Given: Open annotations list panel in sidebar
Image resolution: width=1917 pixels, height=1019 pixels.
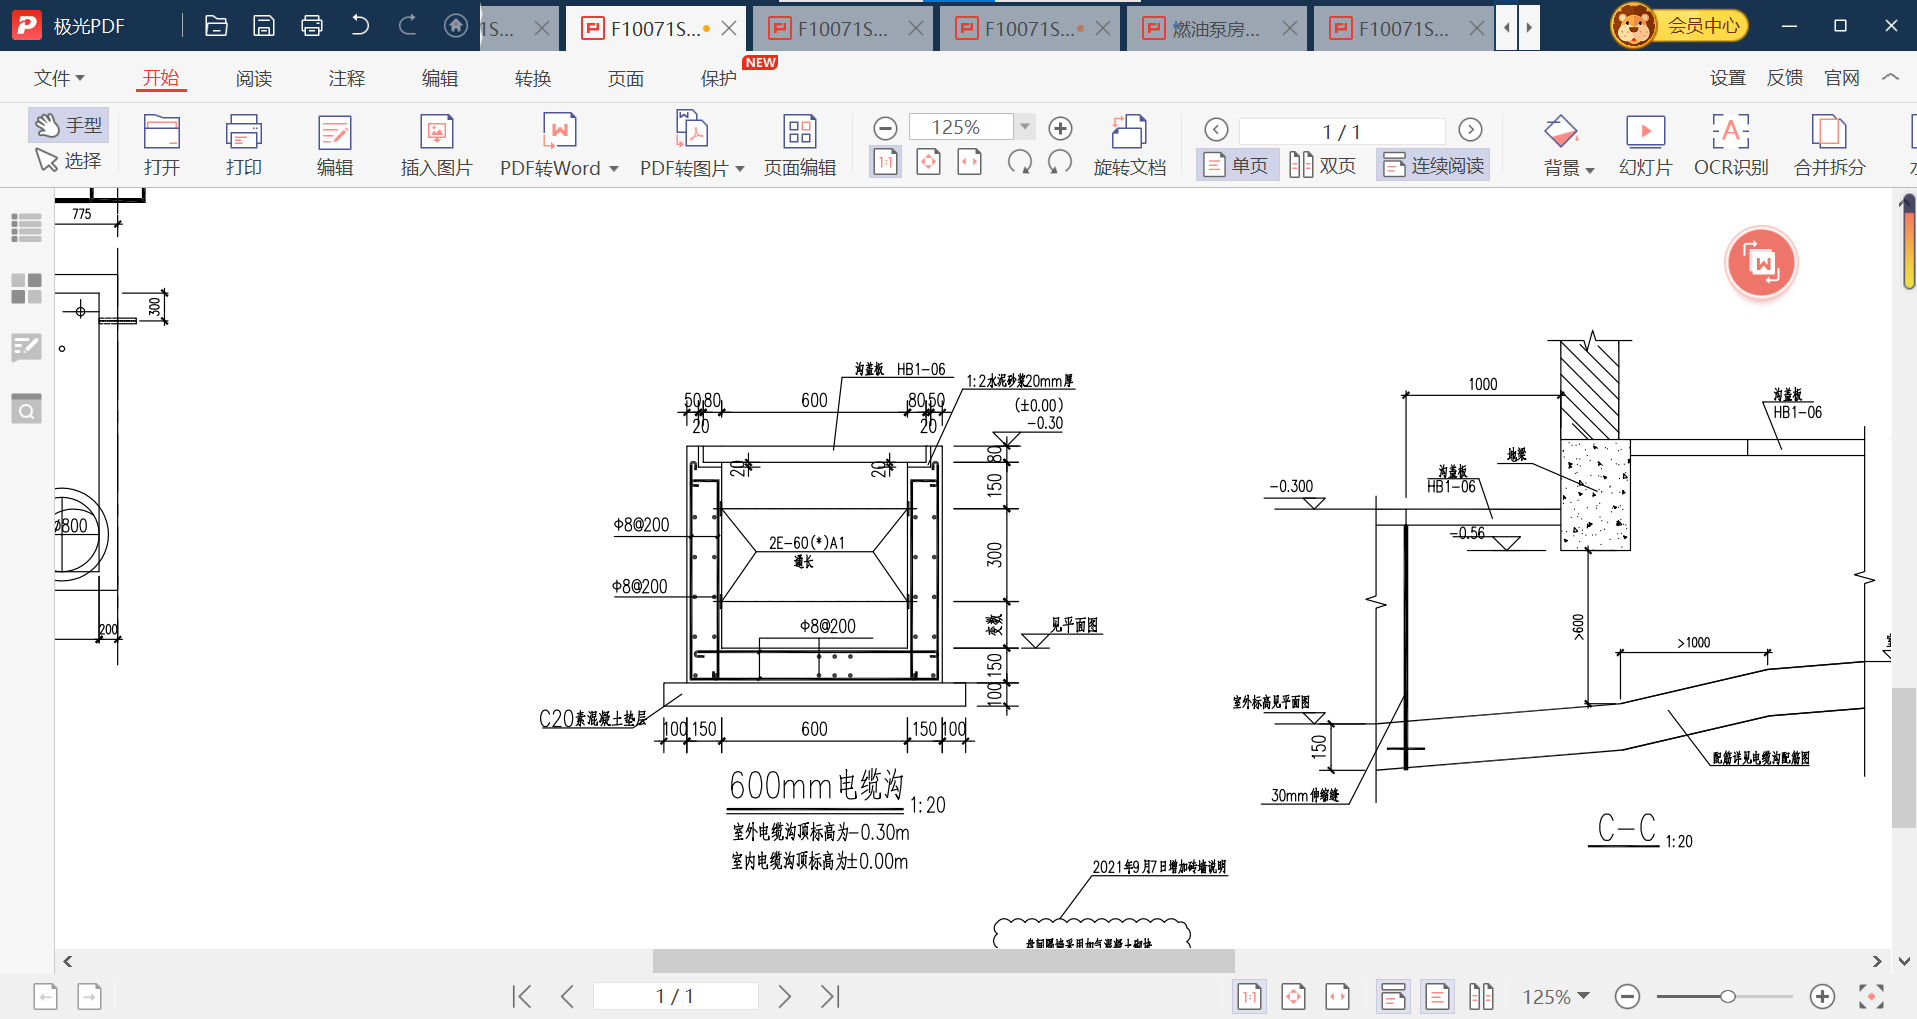Looking at the screenshot, I should click(x=26, y=348).
